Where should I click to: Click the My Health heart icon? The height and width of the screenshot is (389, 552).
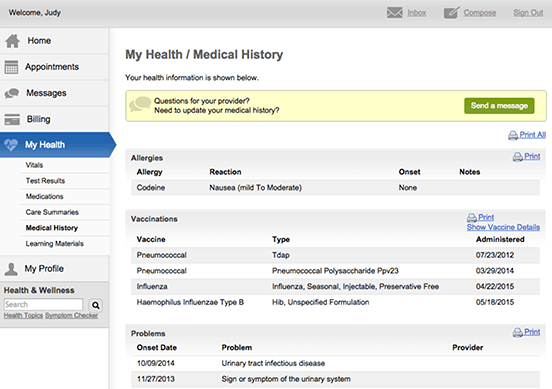(11, 145)
